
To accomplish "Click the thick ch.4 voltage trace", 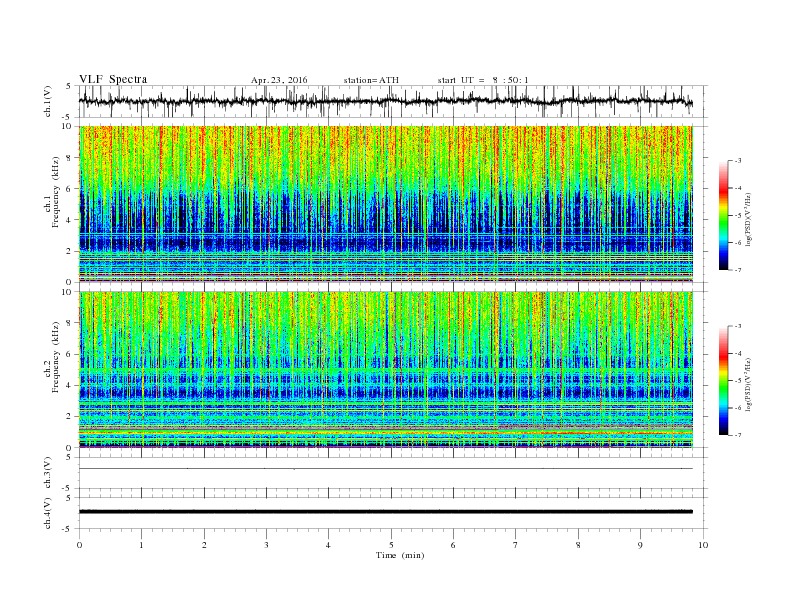I will 386,512.
